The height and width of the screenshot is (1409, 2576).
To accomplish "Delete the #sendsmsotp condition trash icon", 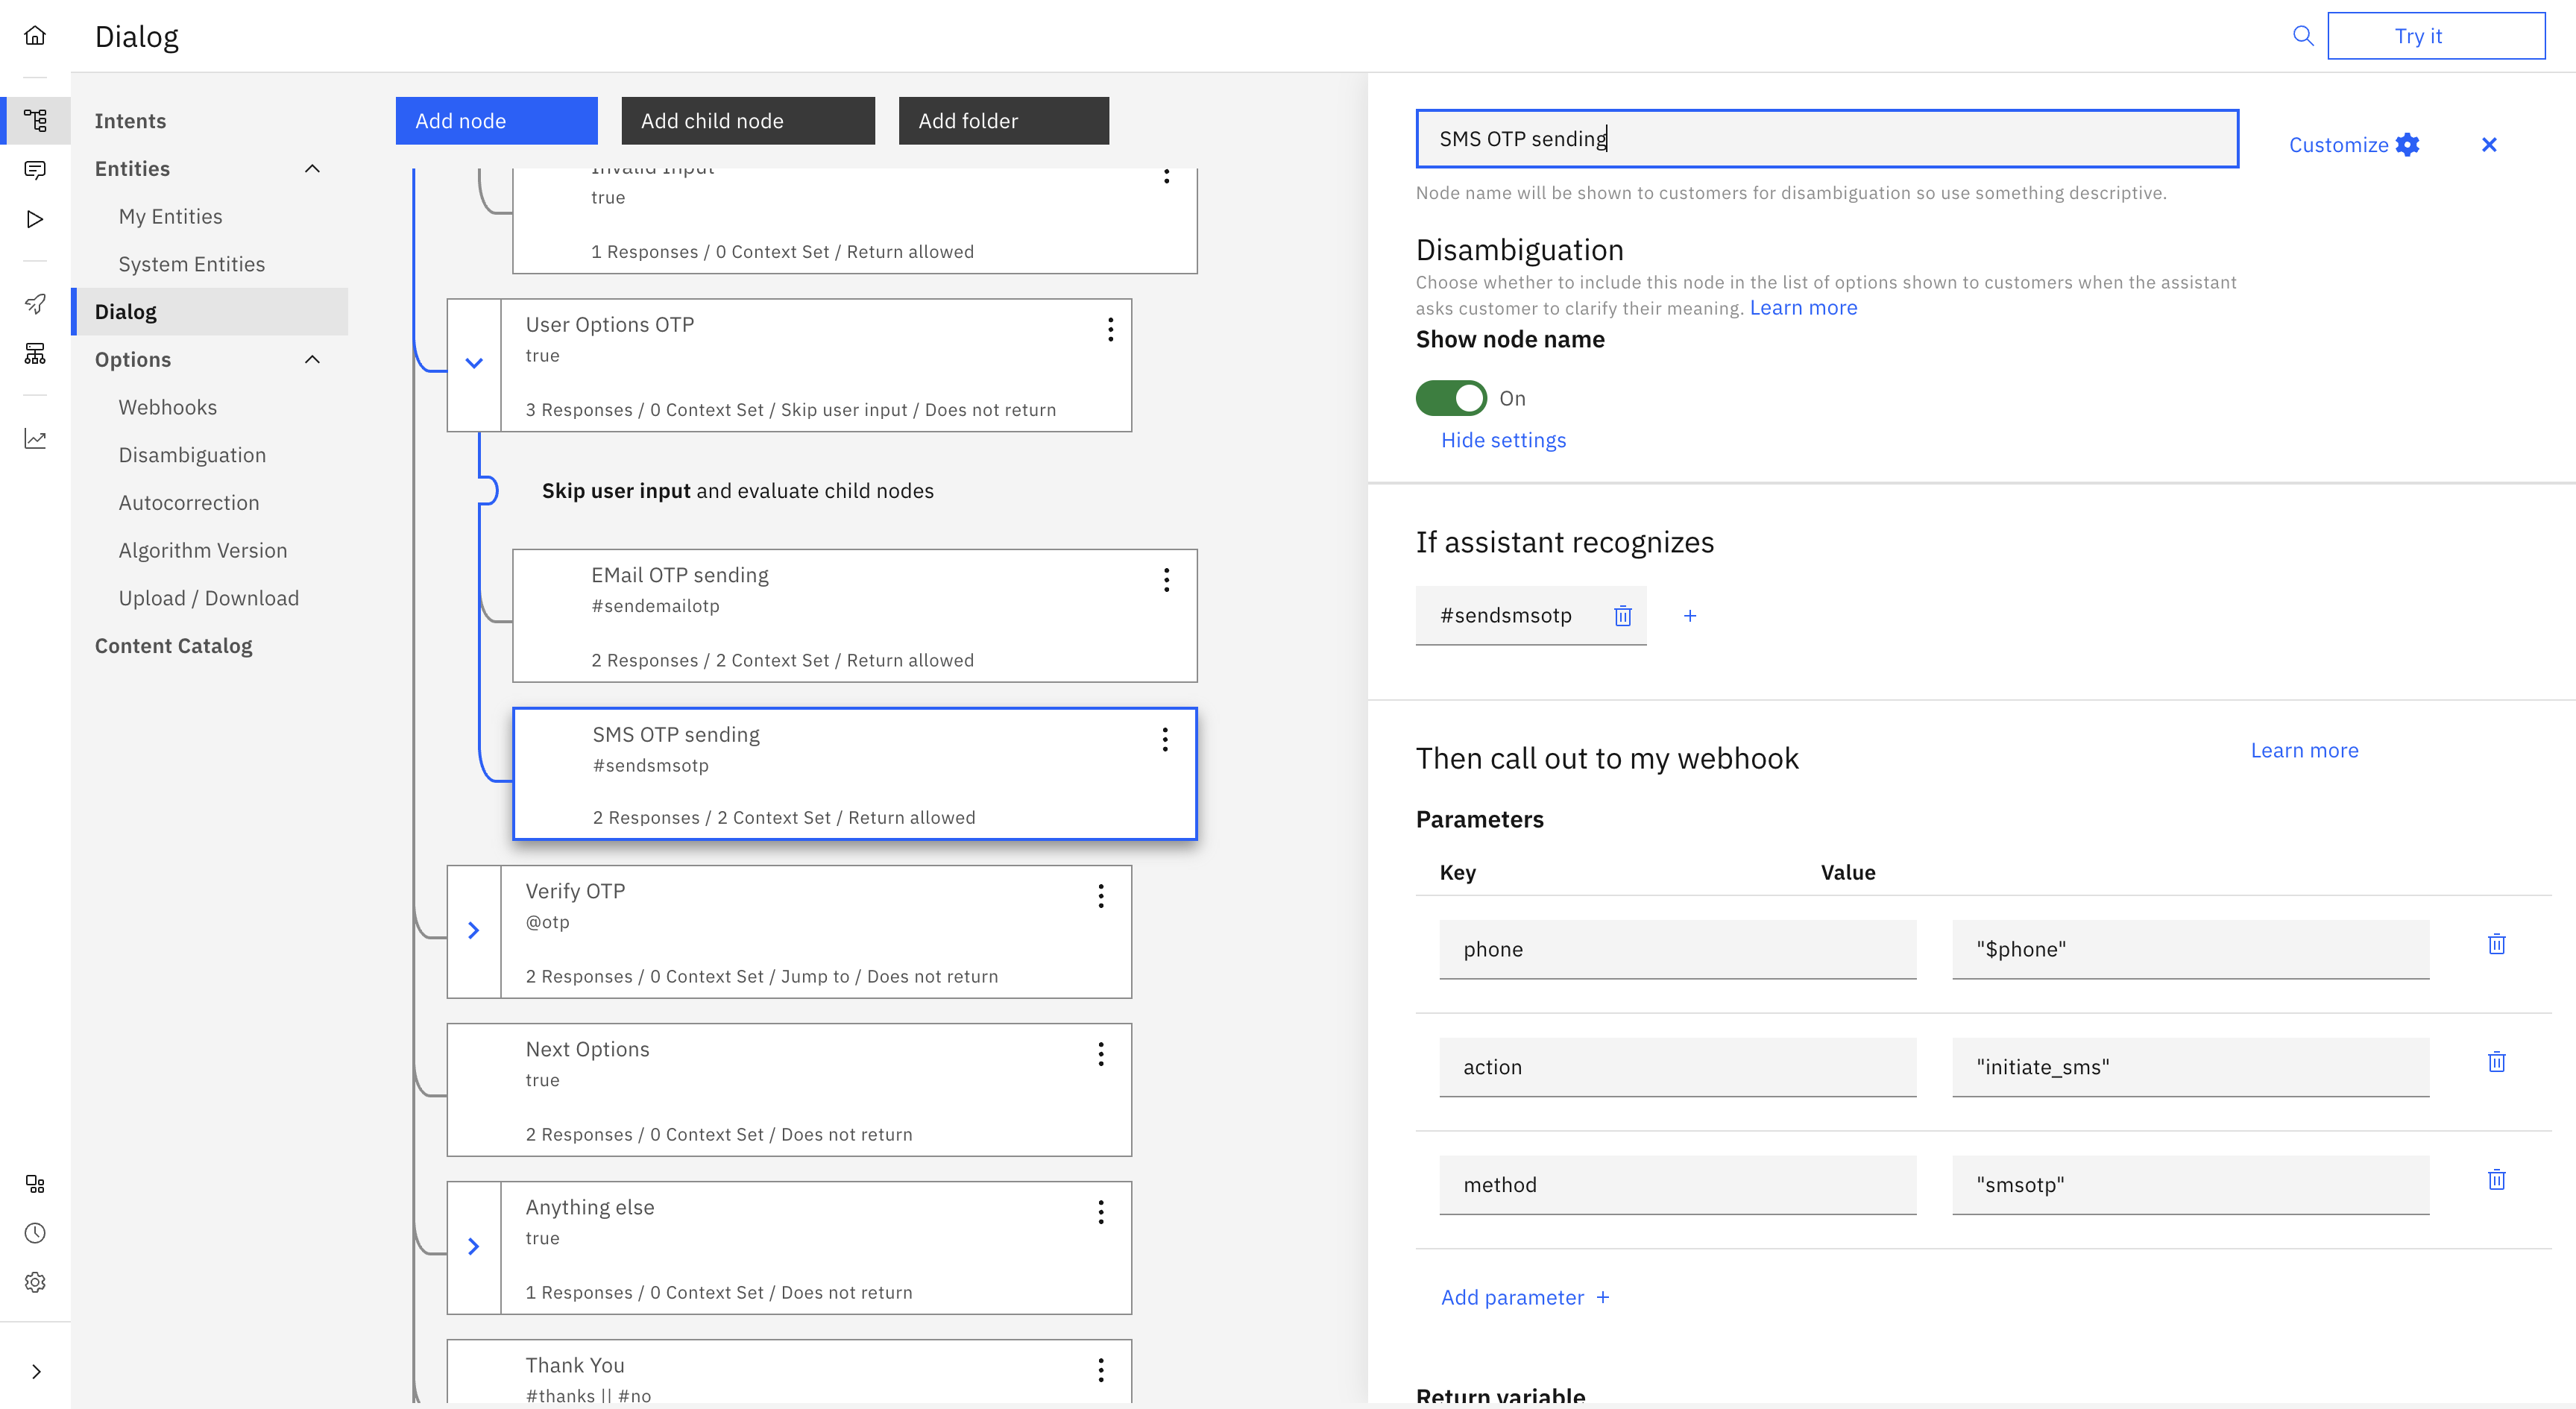I will click(x=1622, y=616).
